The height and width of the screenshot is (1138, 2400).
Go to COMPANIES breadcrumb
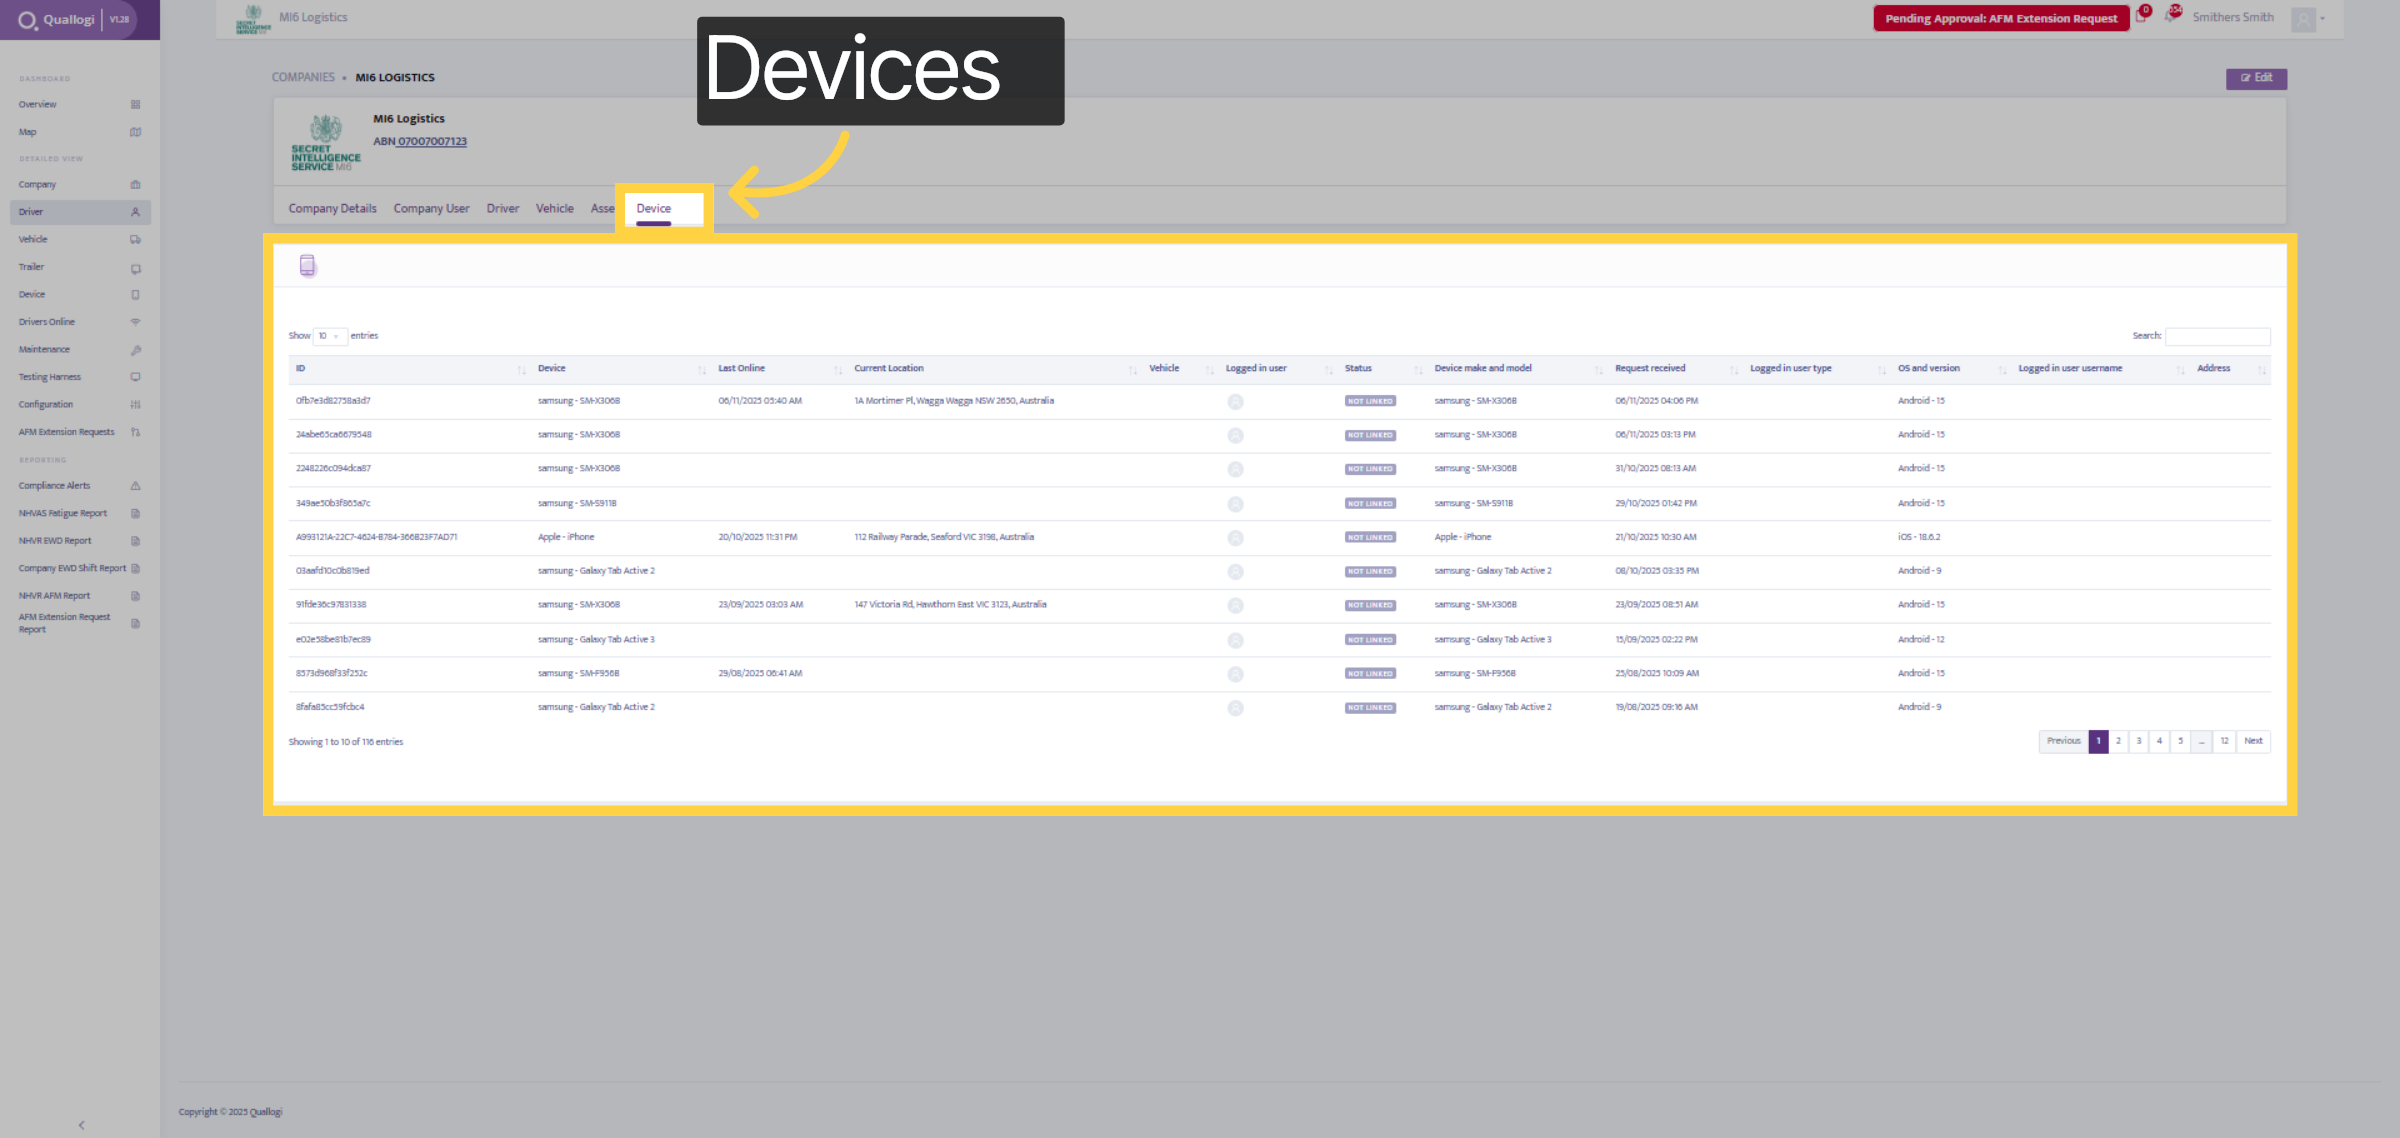tap(303, 78)
